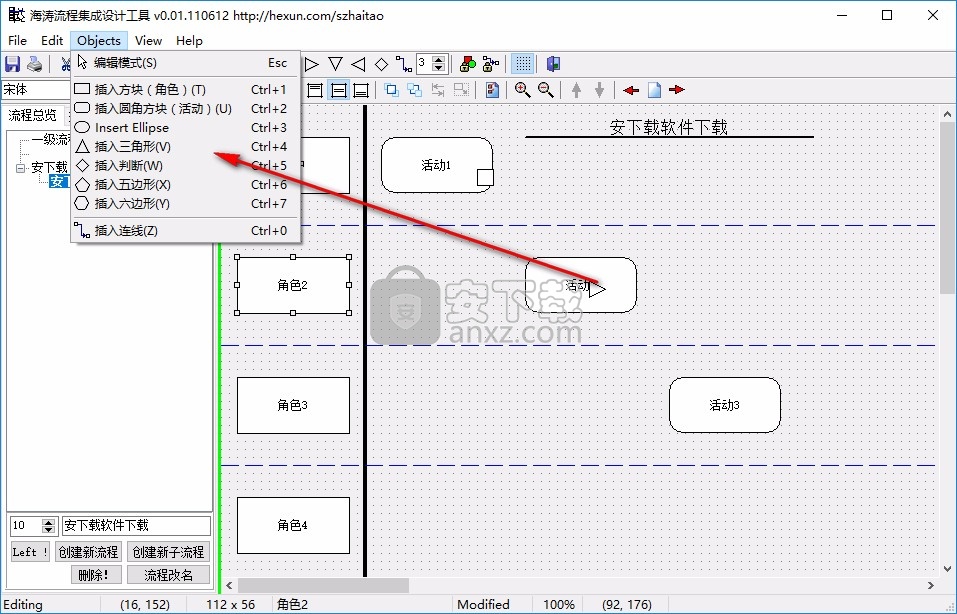Open the View menu
The height and width of the screenshot is (614, 957).
[148, 41]
